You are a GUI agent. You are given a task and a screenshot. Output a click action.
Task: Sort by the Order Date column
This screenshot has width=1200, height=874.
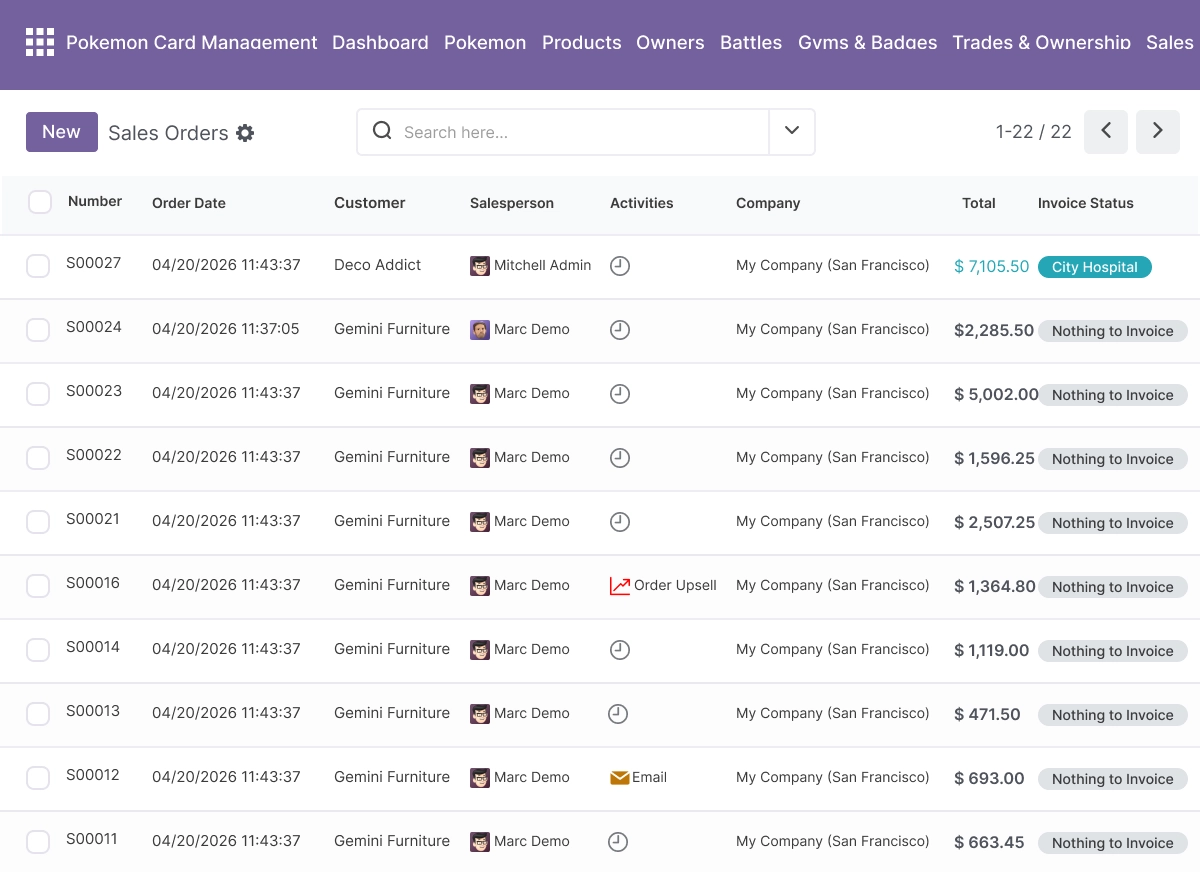[189, 203]
